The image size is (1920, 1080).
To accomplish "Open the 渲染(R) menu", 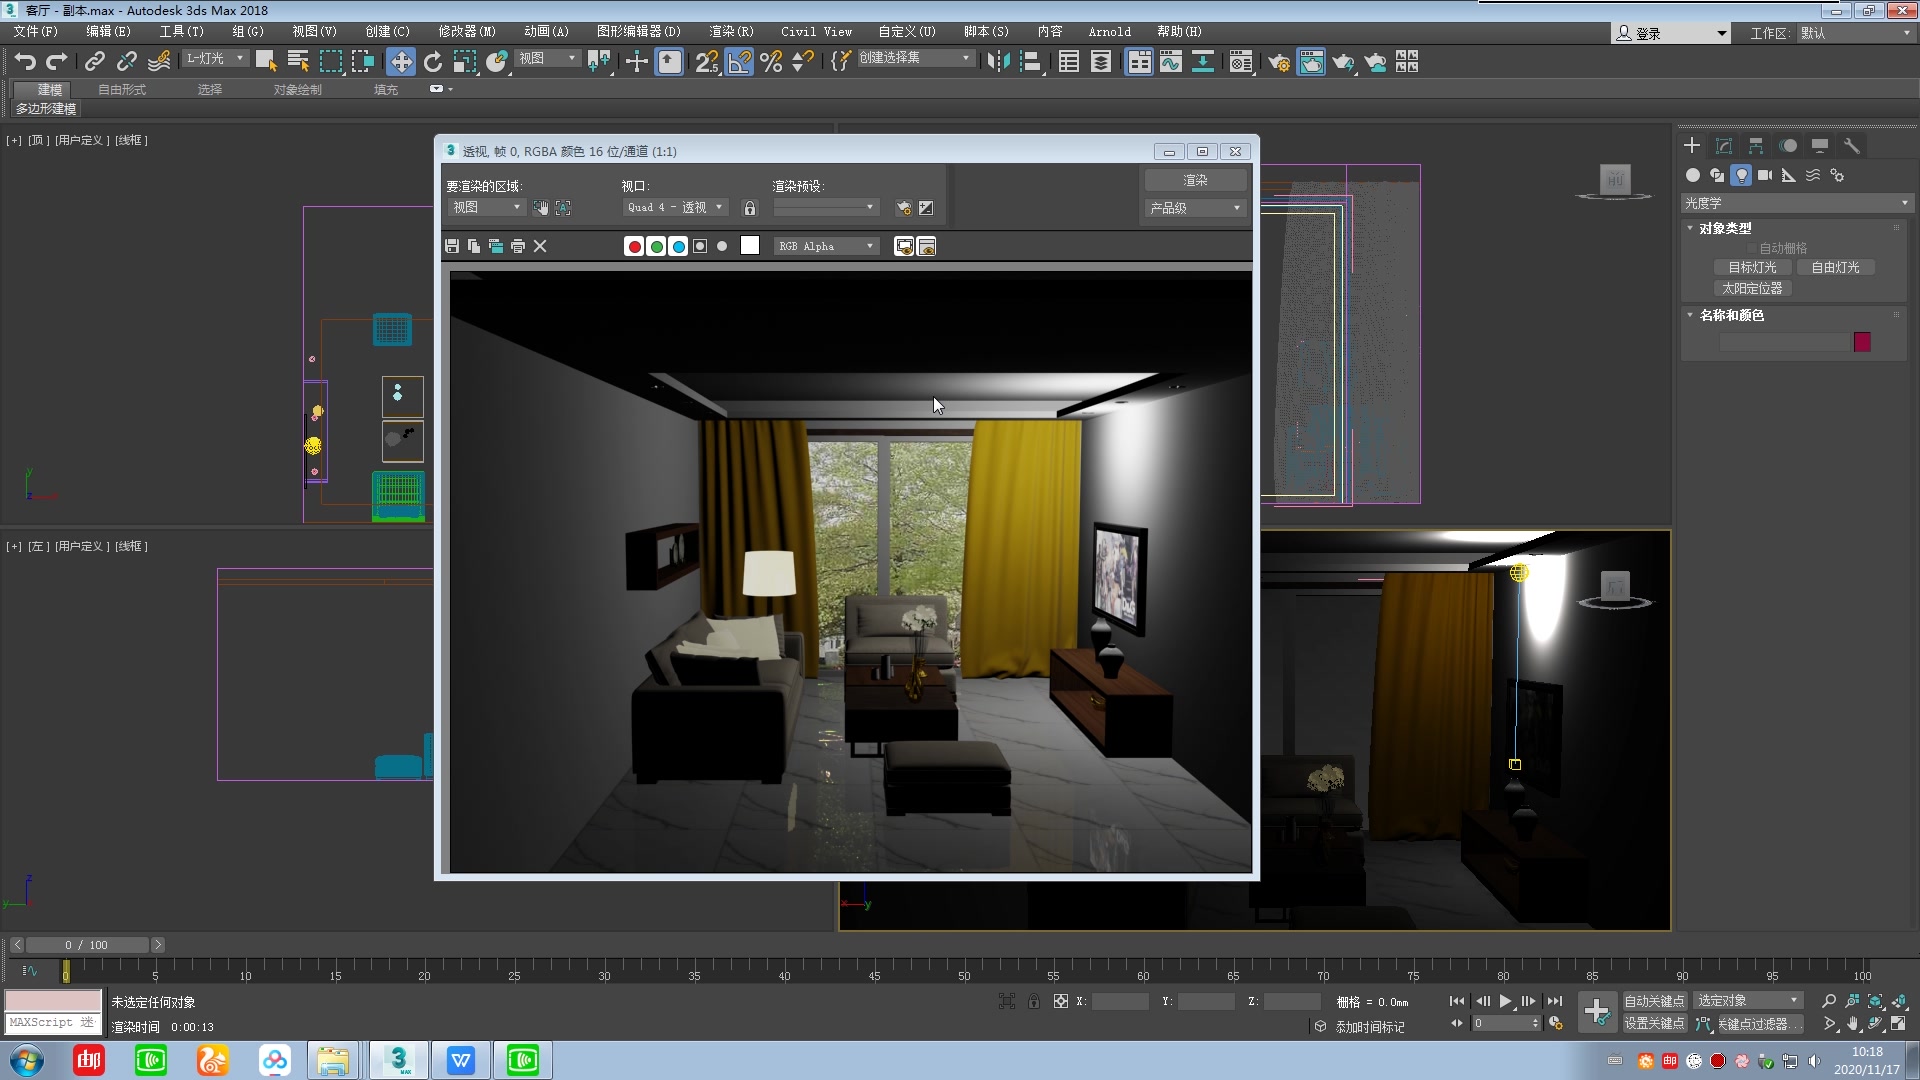I will (x=731, y=31).
